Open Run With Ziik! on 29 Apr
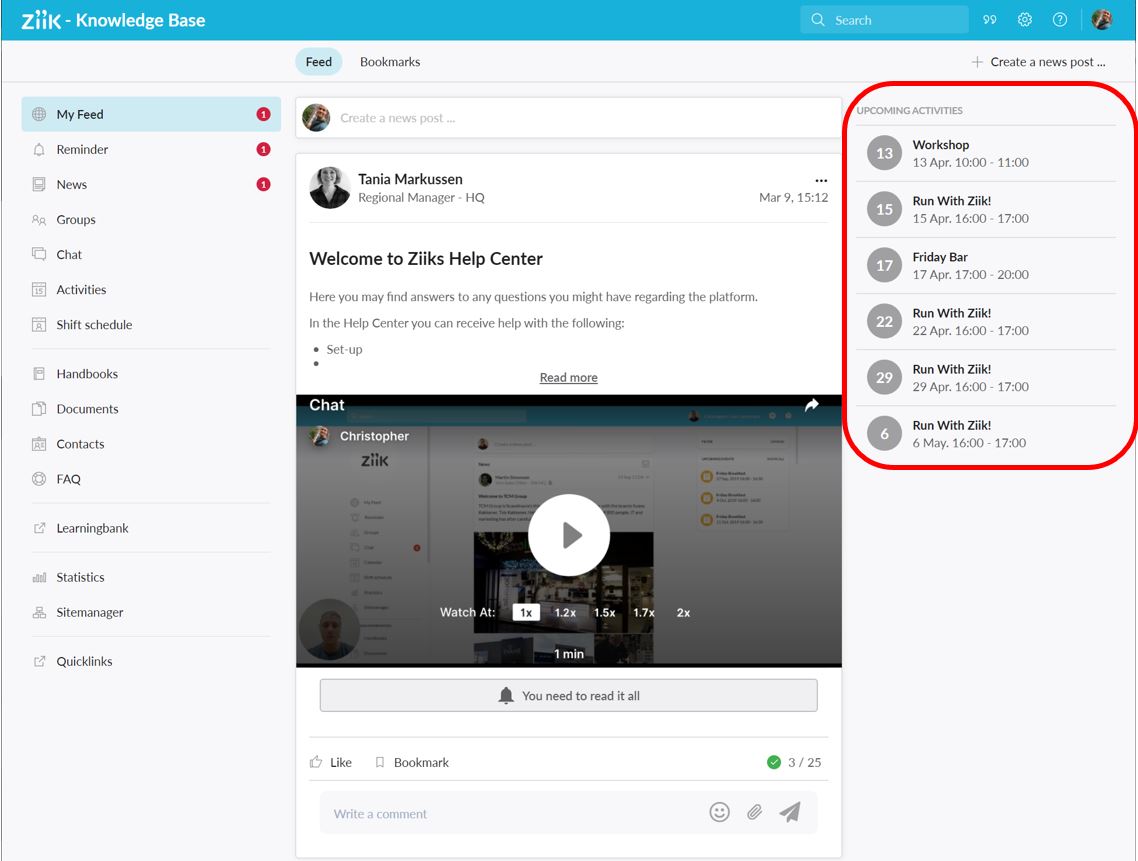The width and height of the screenshot is (1138, 861). tap(986, 378)
